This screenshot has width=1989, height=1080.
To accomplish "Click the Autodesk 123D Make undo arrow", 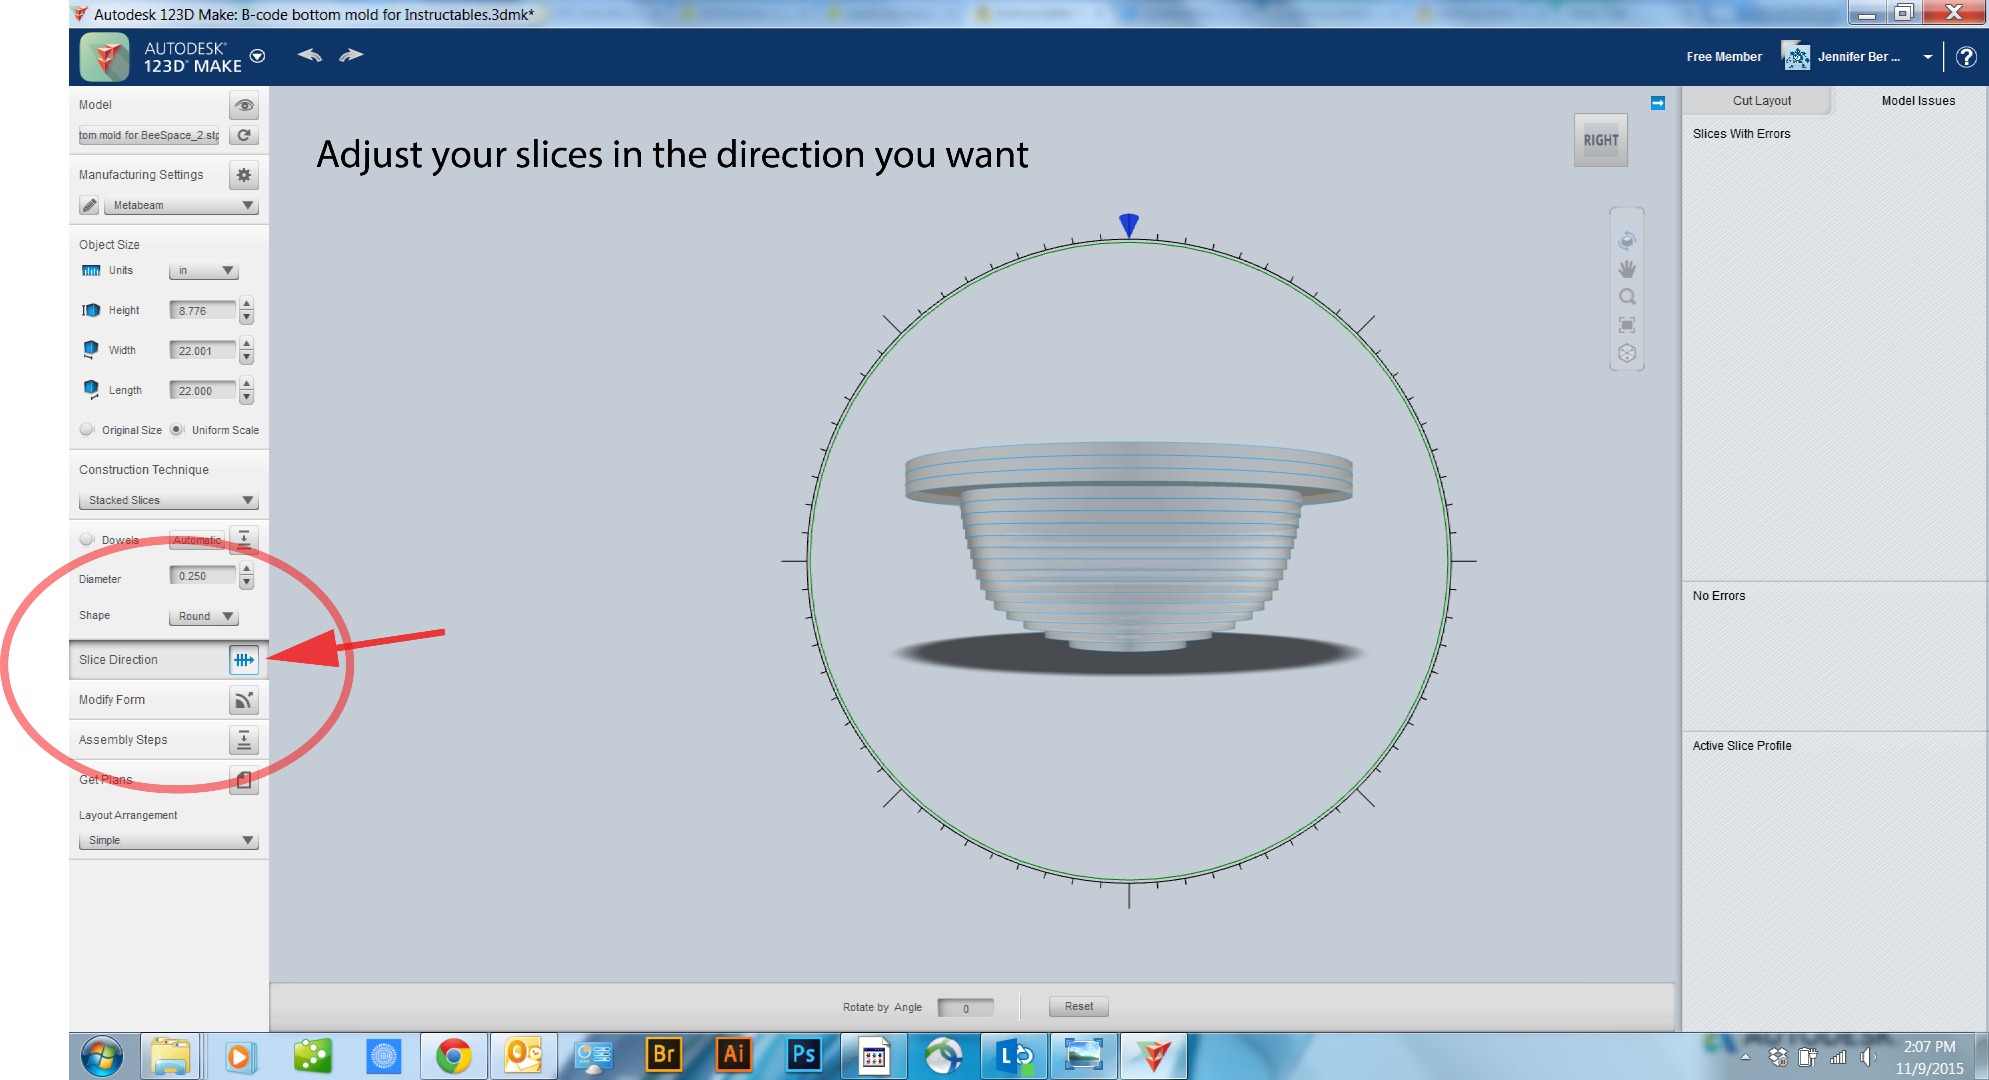I will pyautogui.click(x=308, y=56).
